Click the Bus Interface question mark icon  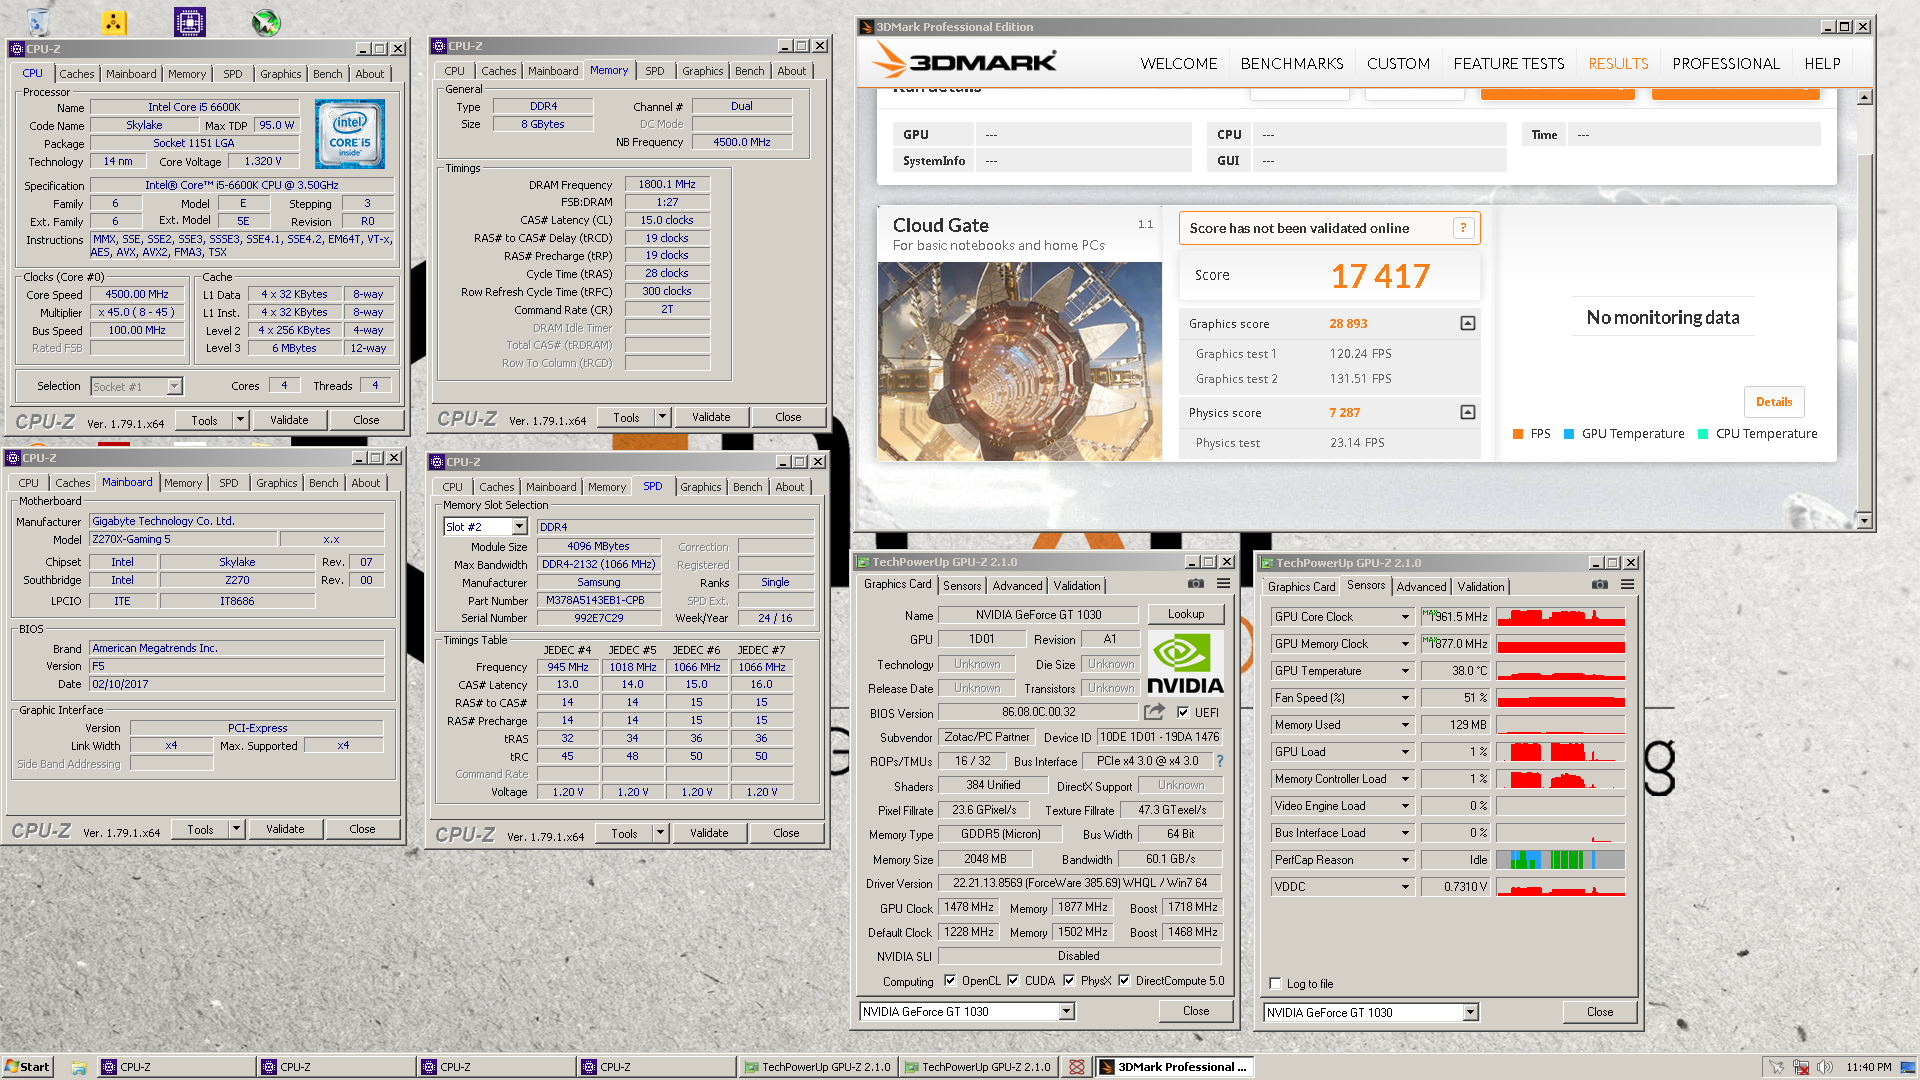point(1219,761)
